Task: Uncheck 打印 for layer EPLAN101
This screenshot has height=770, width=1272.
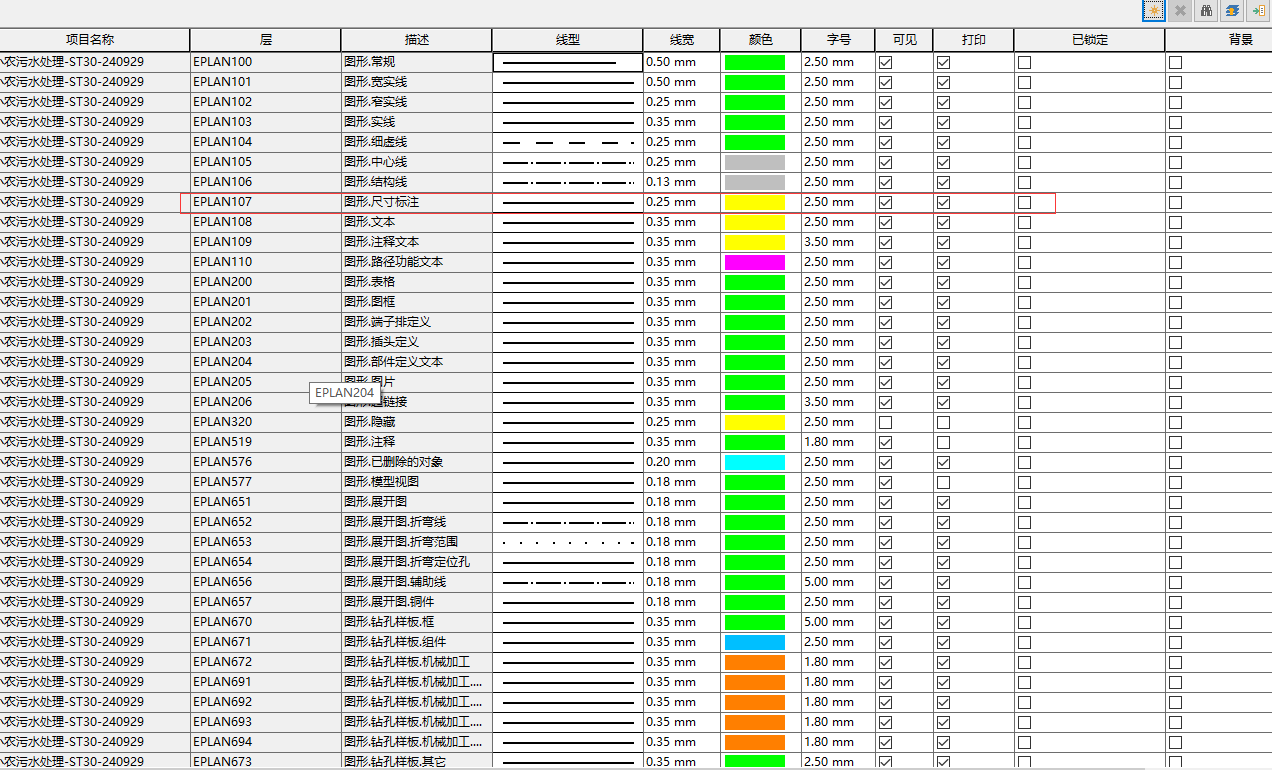Action: 943,82
